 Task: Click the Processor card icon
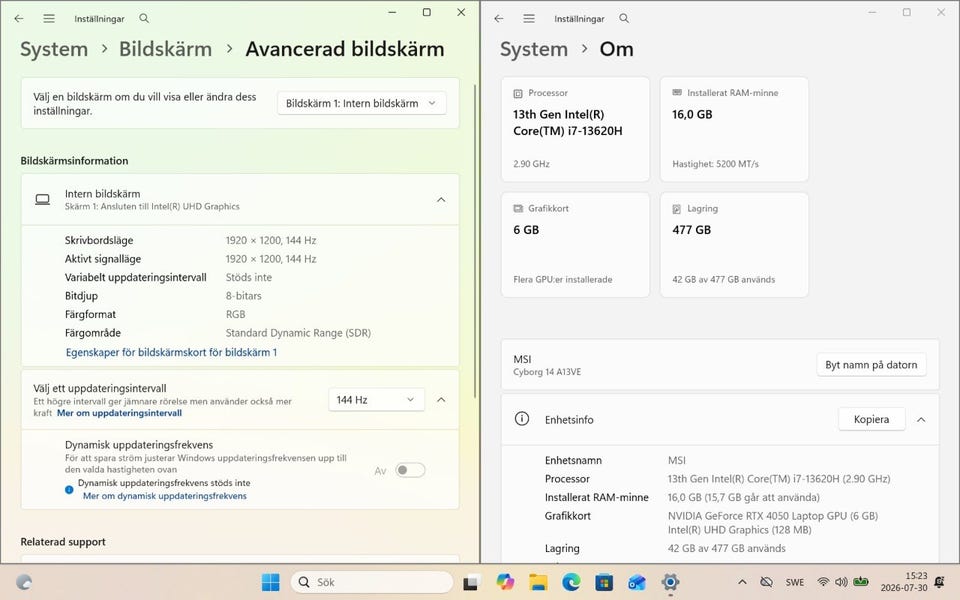tap(518, 93)
